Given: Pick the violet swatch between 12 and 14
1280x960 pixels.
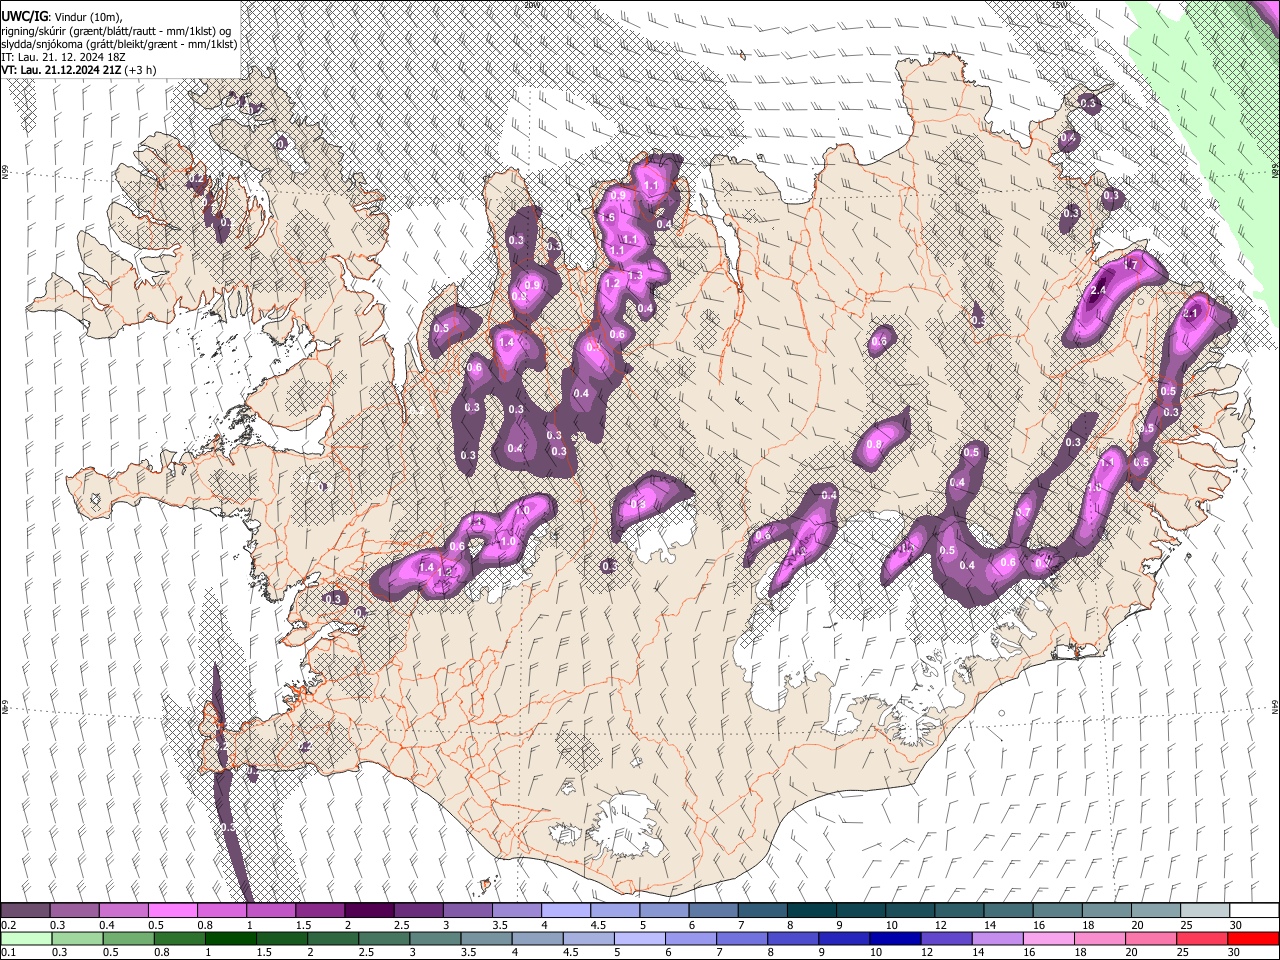Looking at the screenshot, I should click(x=947, y=938).
